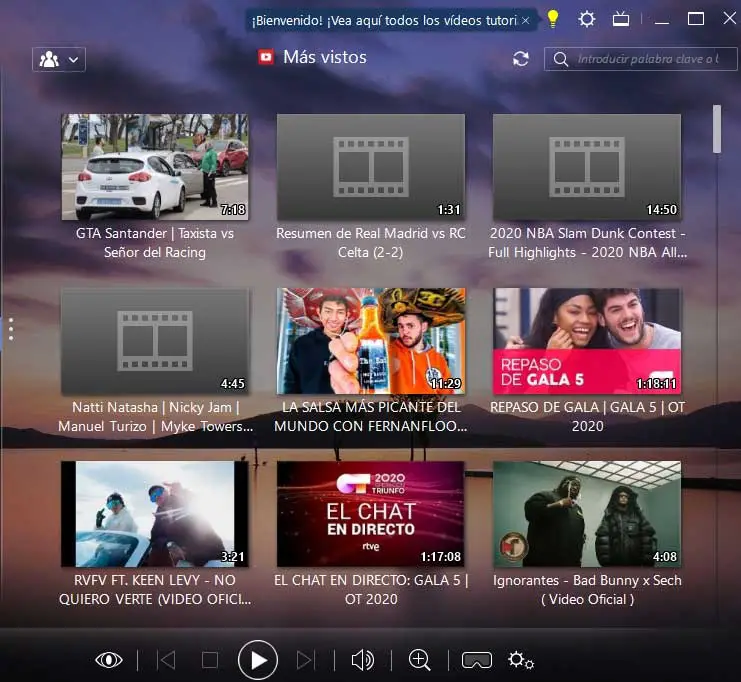Toggle the speaker volume icon

[363, 660]
